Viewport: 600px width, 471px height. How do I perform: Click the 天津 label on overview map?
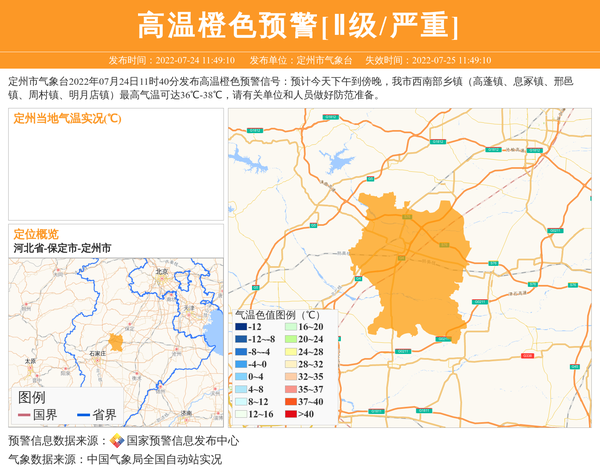coord(189,308)
